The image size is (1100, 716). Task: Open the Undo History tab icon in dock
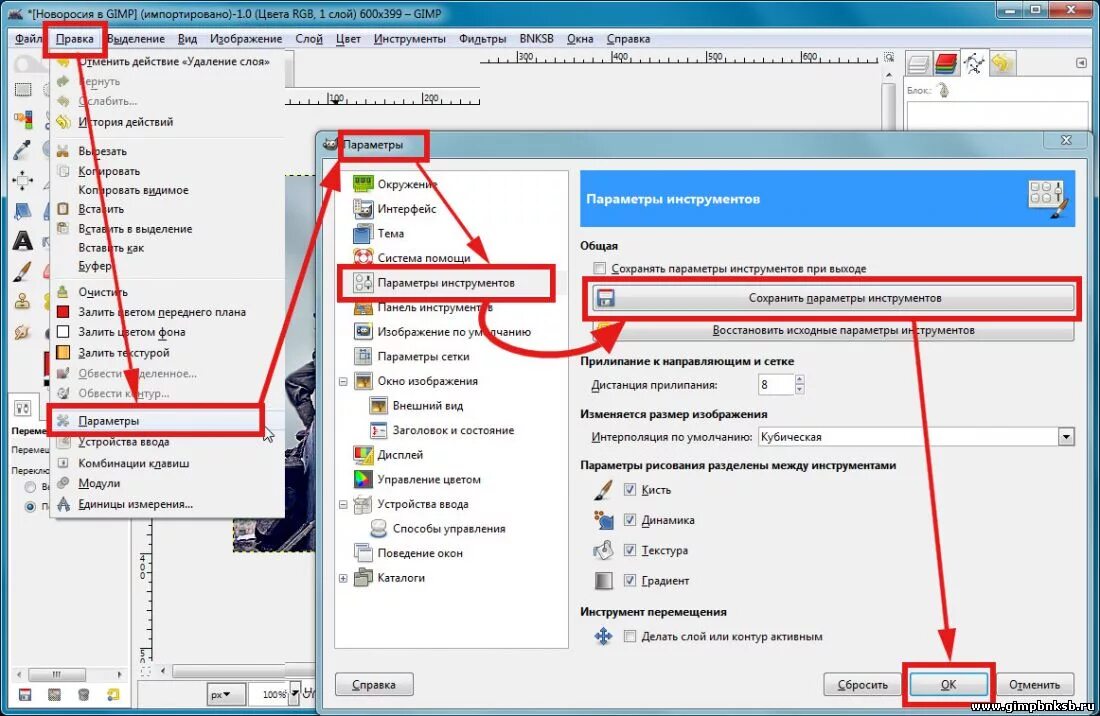[1001, 64]
